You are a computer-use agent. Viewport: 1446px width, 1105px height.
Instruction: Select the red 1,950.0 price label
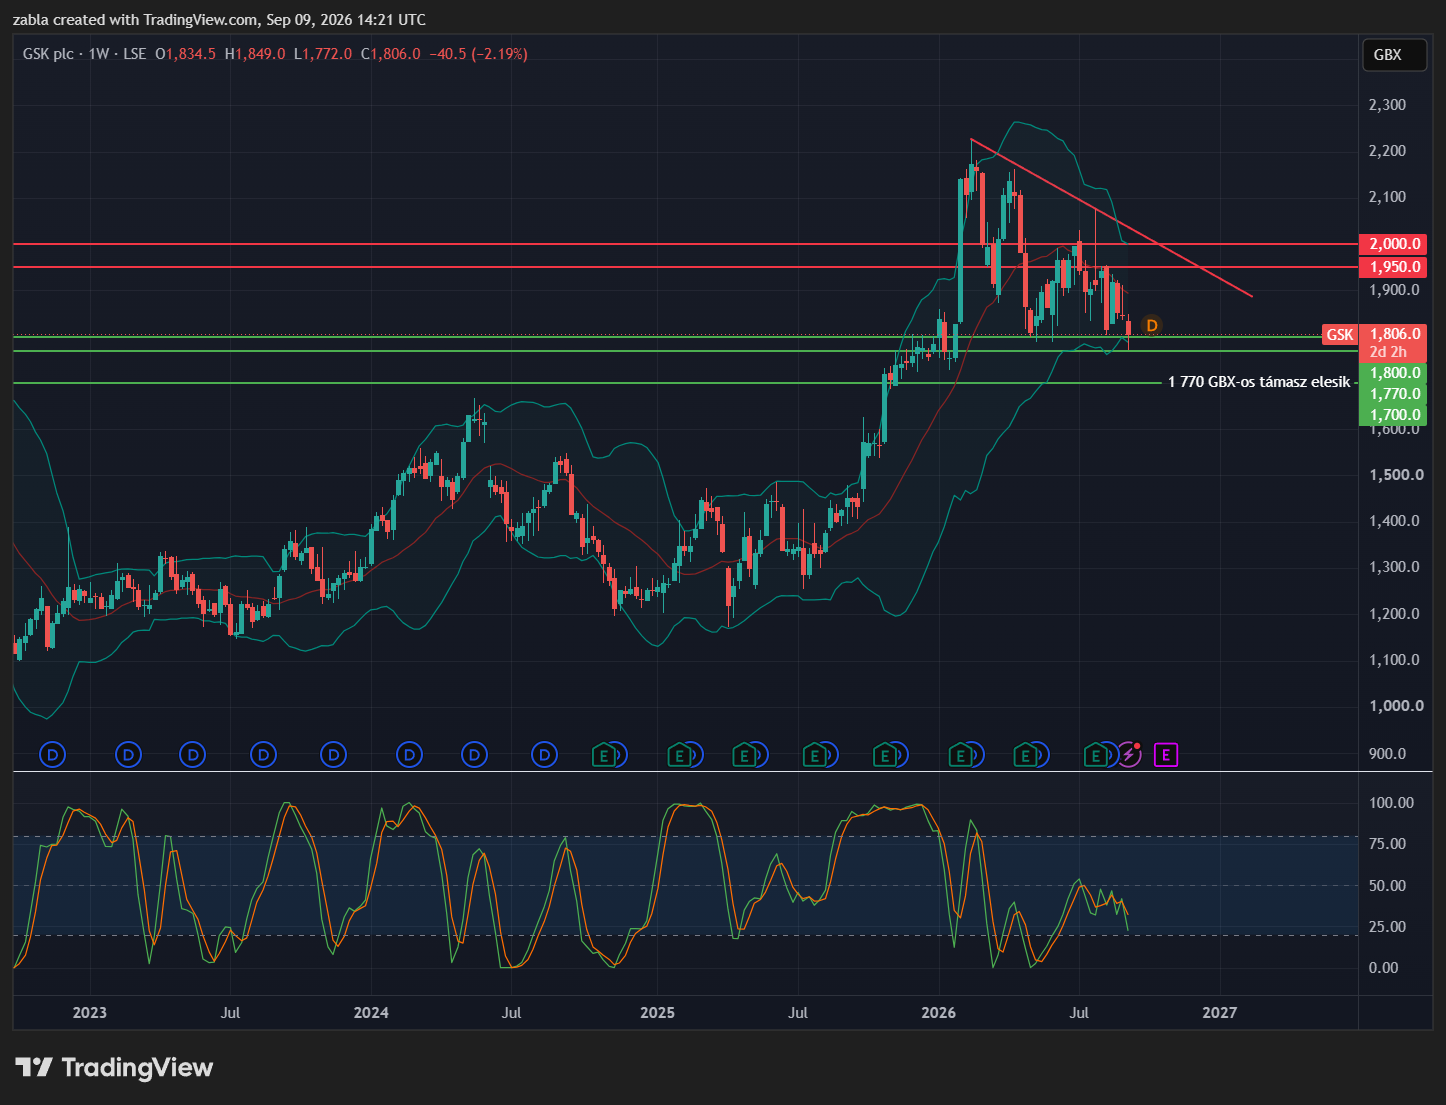pos(1393,267)
